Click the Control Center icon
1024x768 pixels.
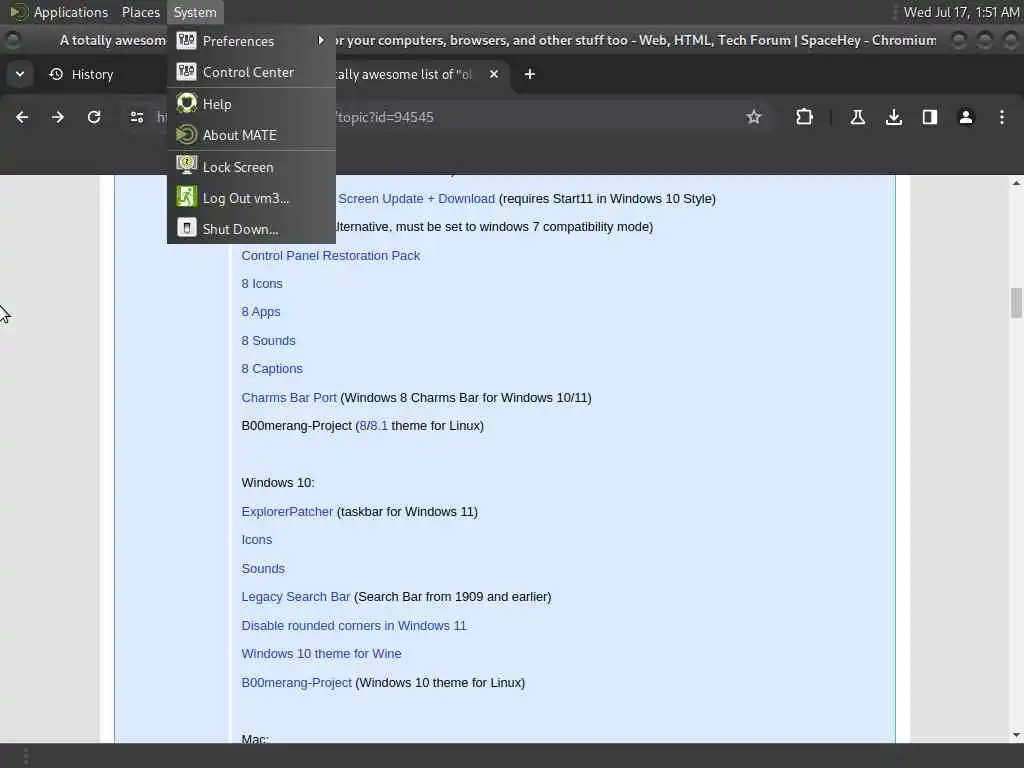187,72
